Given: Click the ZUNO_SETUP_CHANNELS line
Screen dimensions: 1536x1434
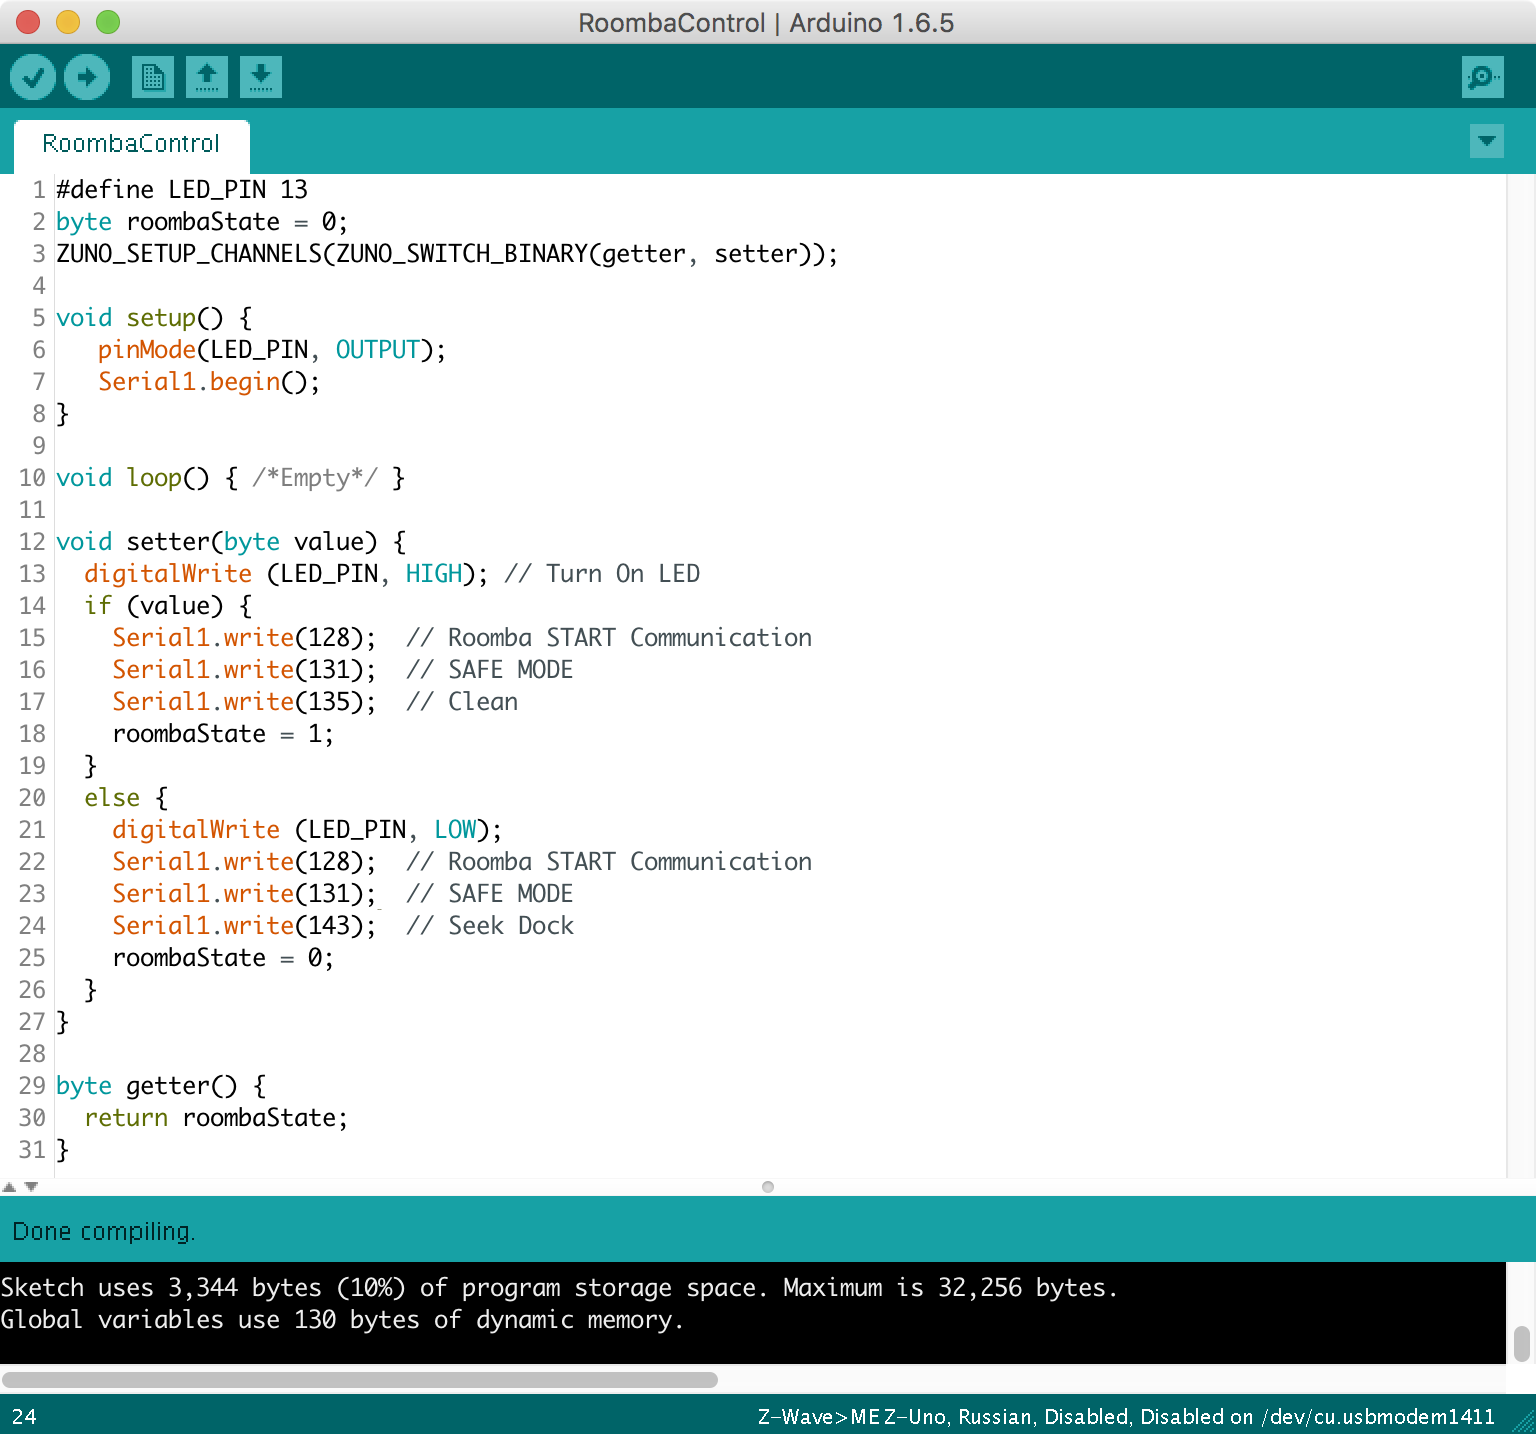Looking at the screenshot, I should pos(447,254).
